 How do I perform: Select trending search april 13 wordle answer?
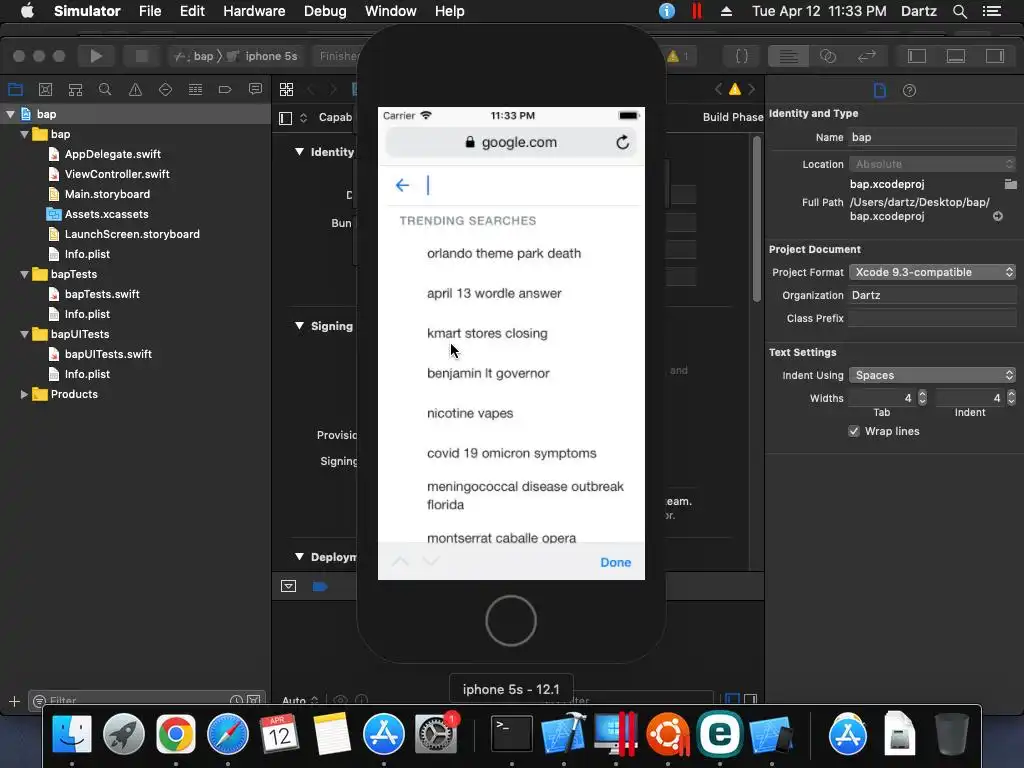pyautogui.click(x=494, y=293)
